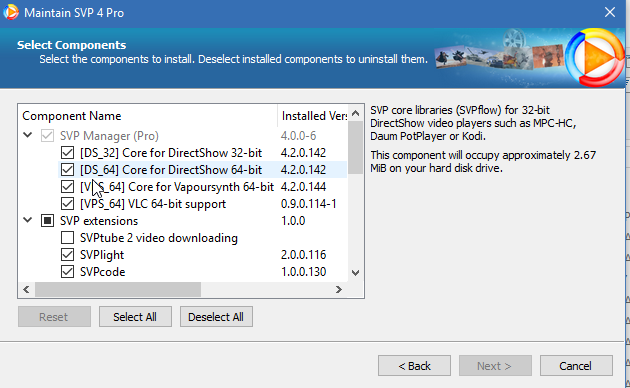This screenshot has height=388, width=630.
Task: Uncheck the SVPlight component
Action: tap(67, 255)
